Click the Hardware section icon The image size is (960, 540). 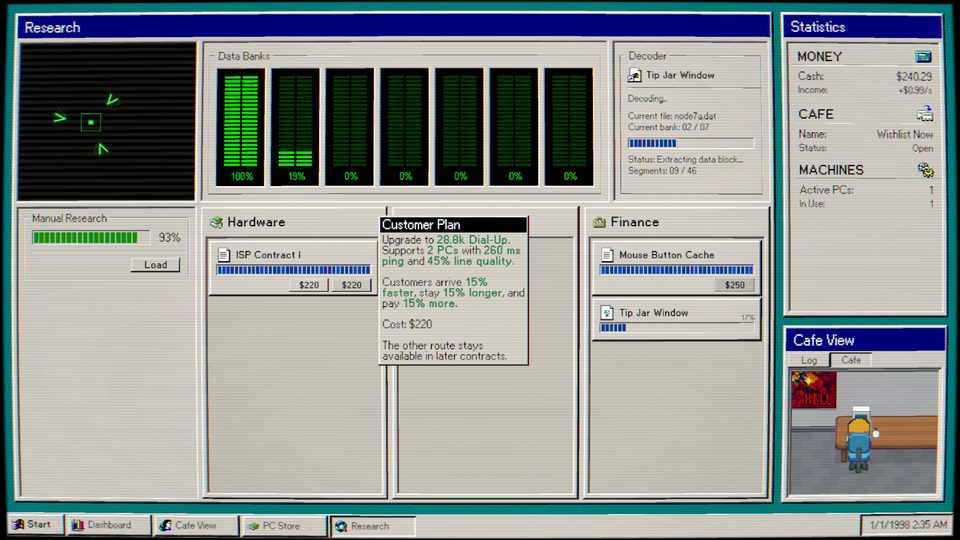pos(216,222)
